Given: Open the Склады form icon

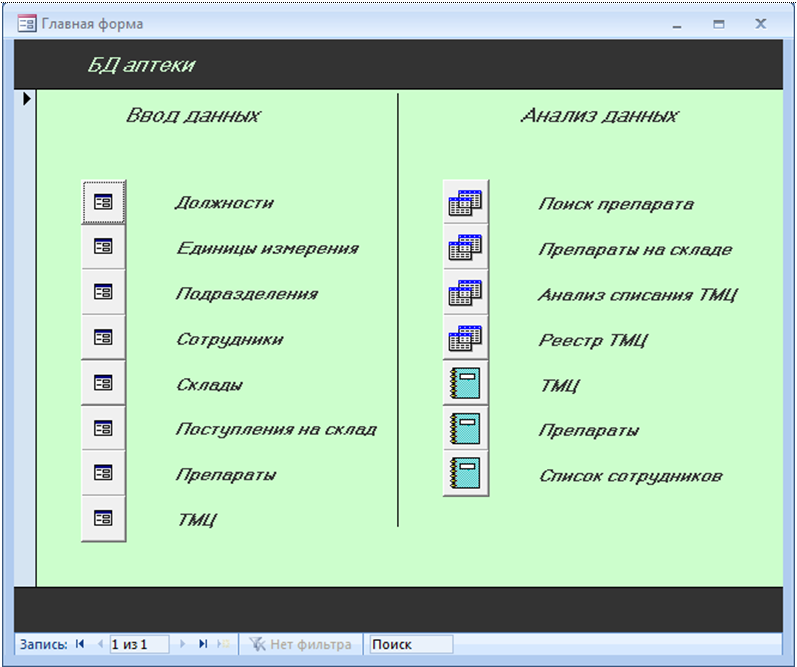Looking at the screenshot, I should tap(103, 382).
